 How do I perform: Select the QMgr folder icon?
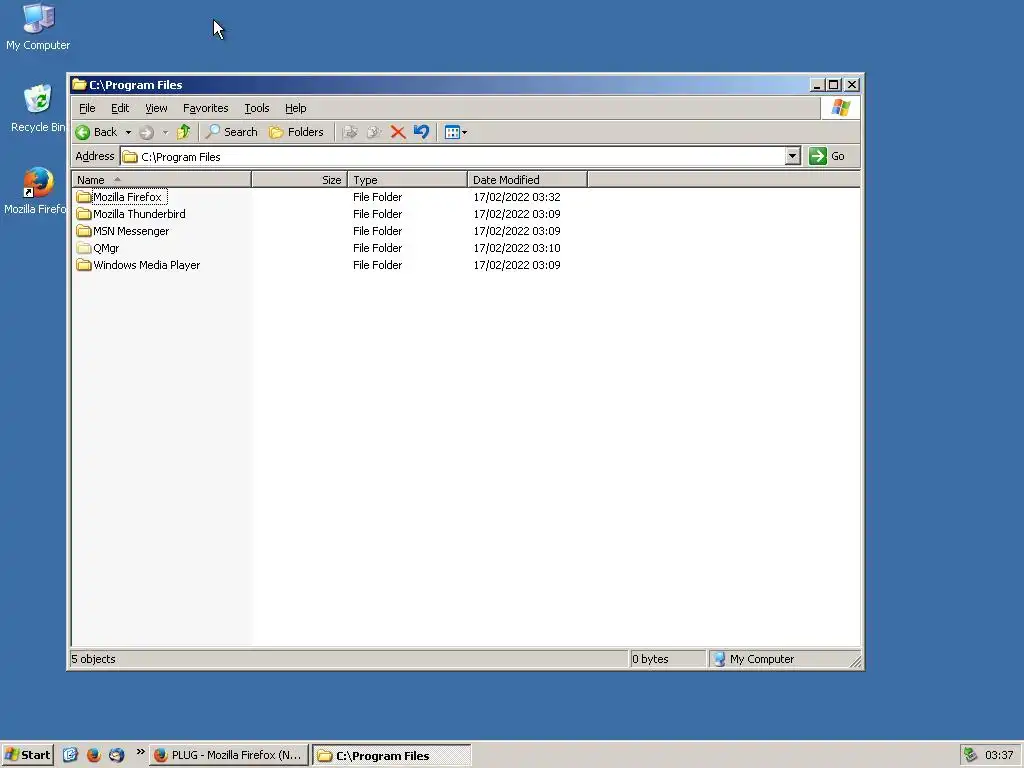84,248
